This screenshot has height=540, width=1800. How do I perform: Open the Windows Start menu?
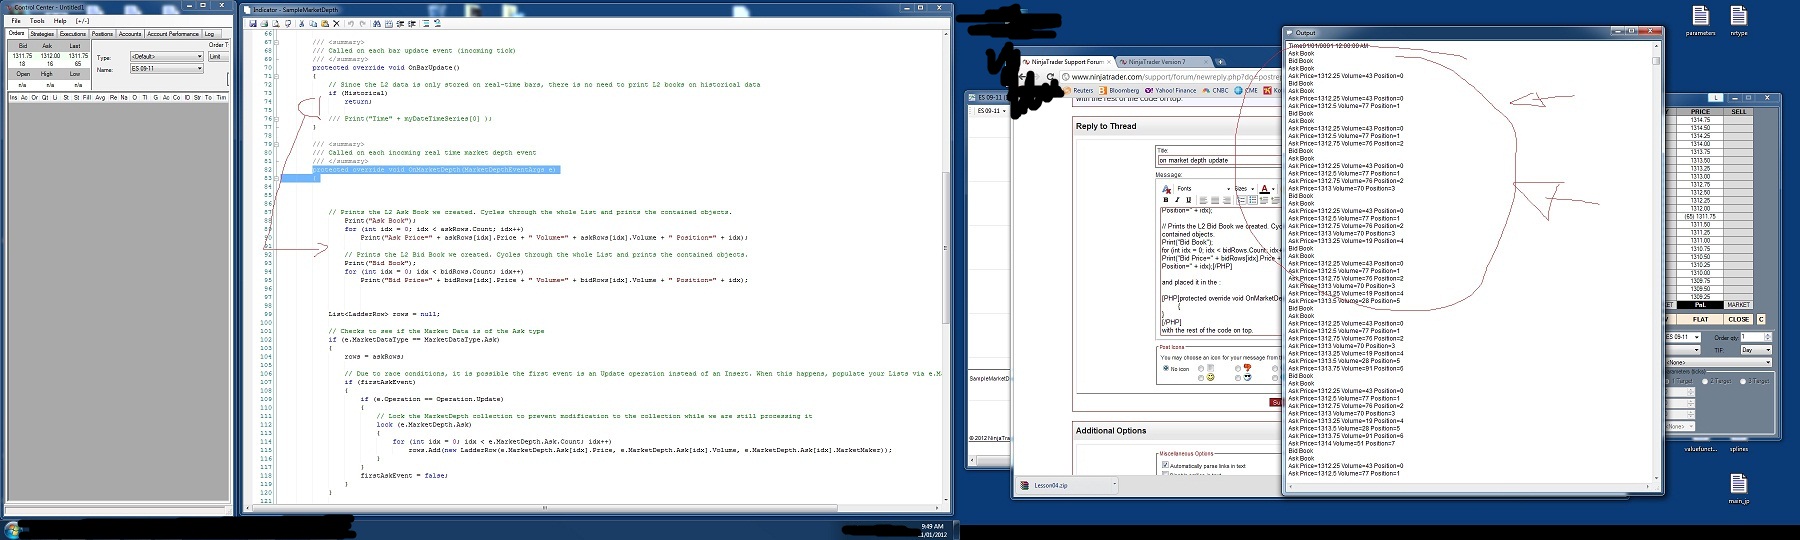point(12,530)
